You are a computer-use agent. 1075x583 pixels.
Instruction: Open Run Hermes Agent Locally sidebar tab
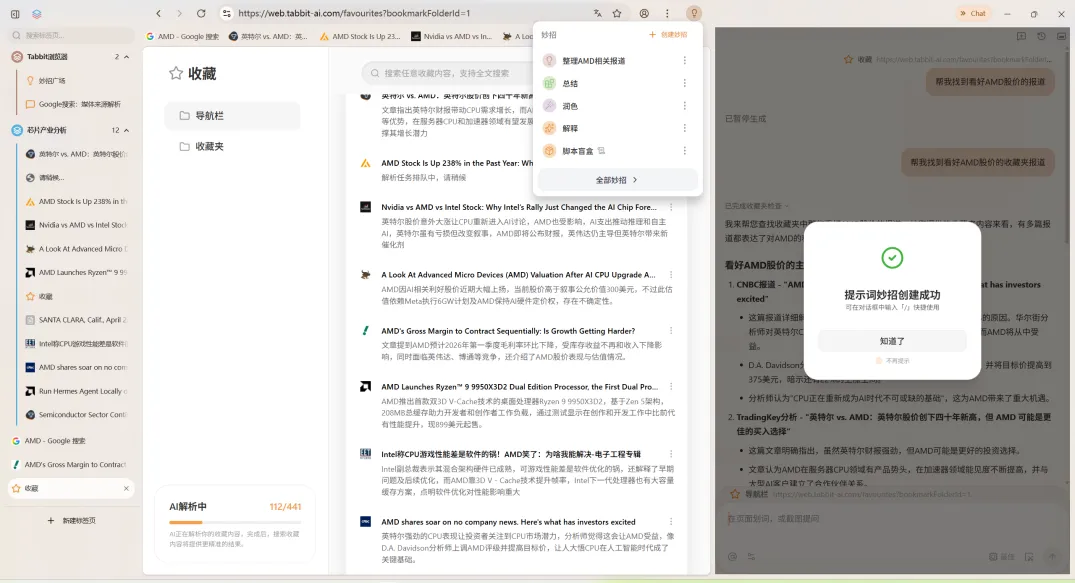pyautogui.click(x=75, y=391)
